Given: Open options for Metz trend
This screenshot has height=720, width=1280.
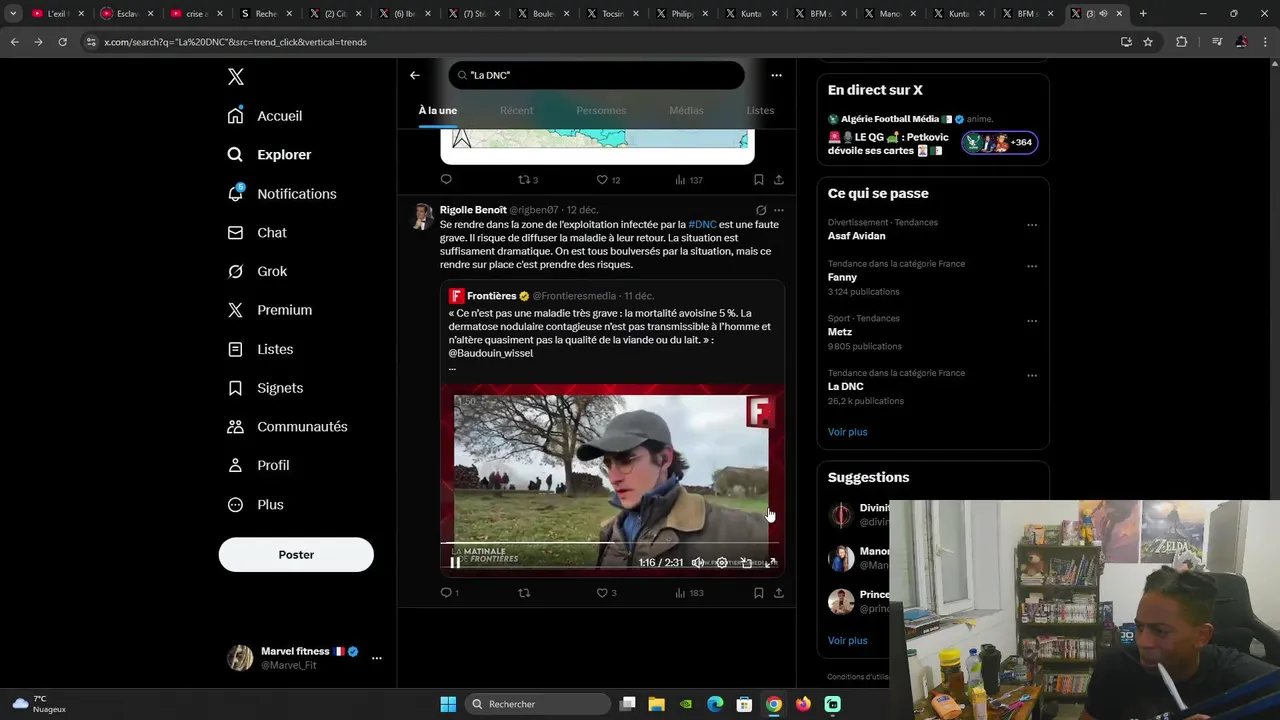Looking at the screenshot, I should pyautogui.click(x=1032, y=321).
